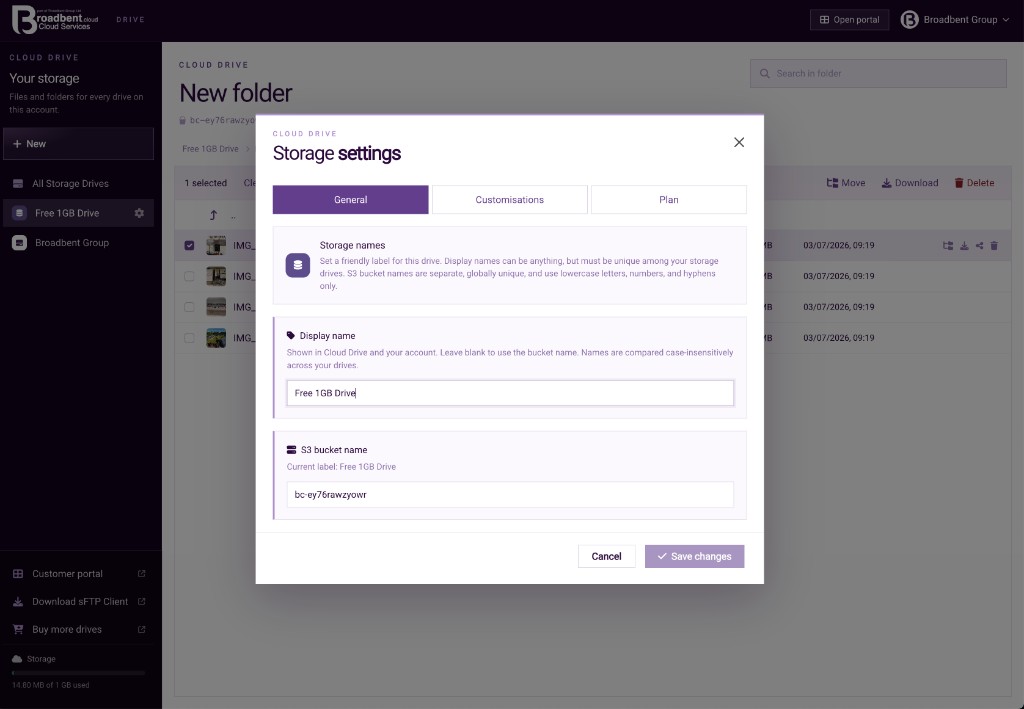Click the Broadbent Cloud Services logo

point(55,20)
